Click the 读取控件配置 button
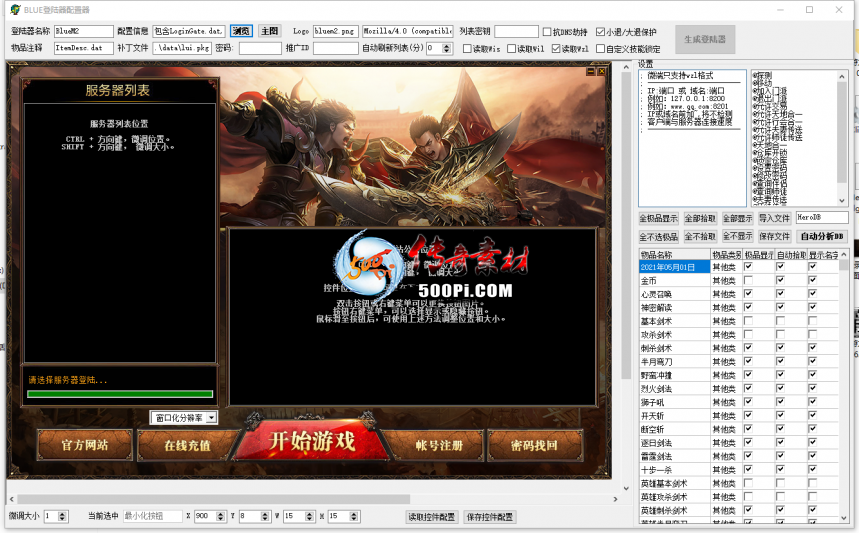Screen dimensions: 860x533 coord(431,517)
